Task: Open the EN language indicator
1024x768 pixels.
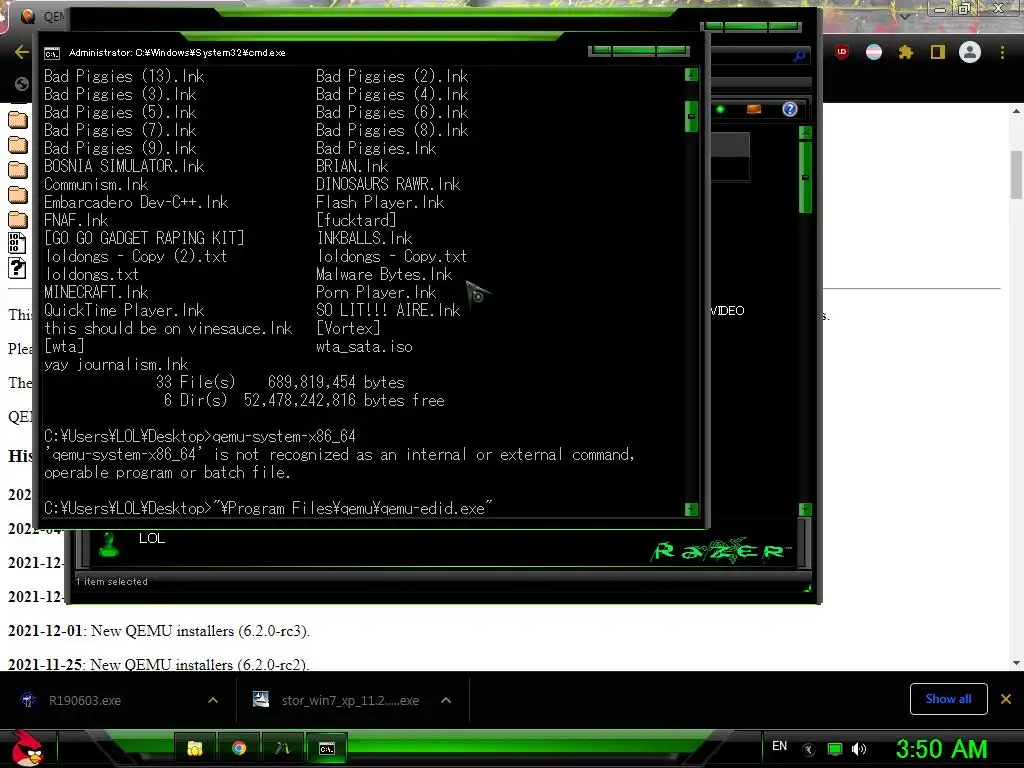Action: point(780,746)
